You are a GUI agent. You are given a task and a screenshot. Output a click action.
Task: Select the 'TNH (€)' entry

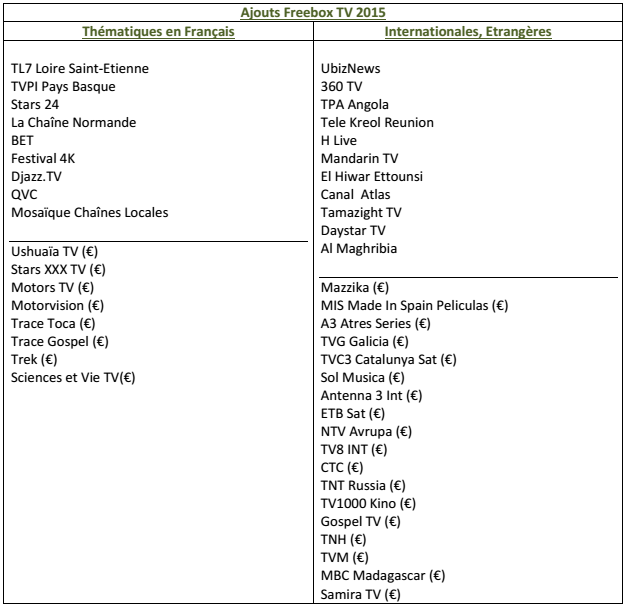coord(343,540)
